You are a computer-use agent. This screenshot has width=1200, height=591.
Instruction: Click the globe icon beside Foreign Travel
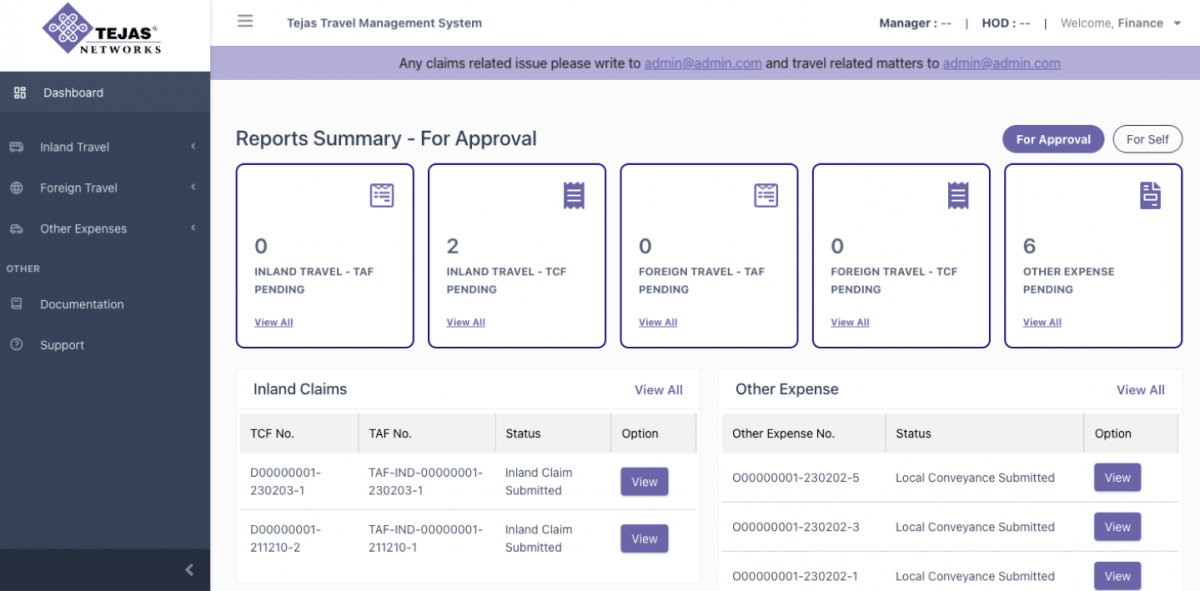click(x=17, y=187)
